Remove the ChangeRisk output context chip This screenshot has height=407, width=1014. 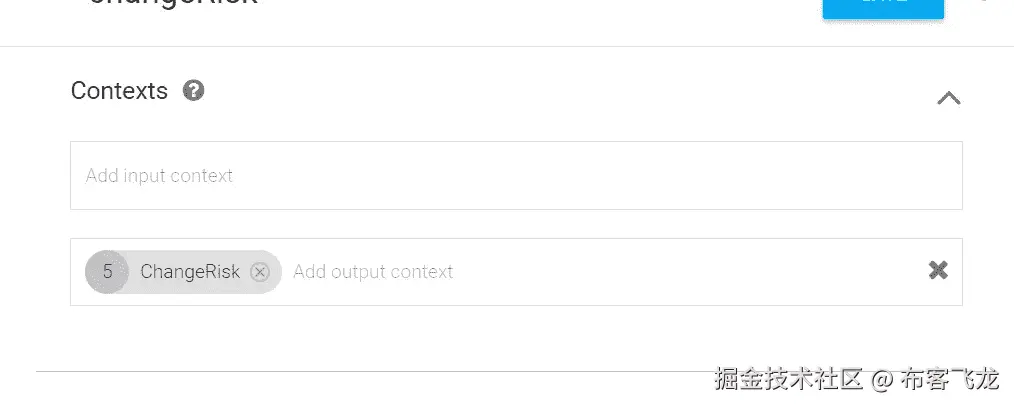(260, 272)
